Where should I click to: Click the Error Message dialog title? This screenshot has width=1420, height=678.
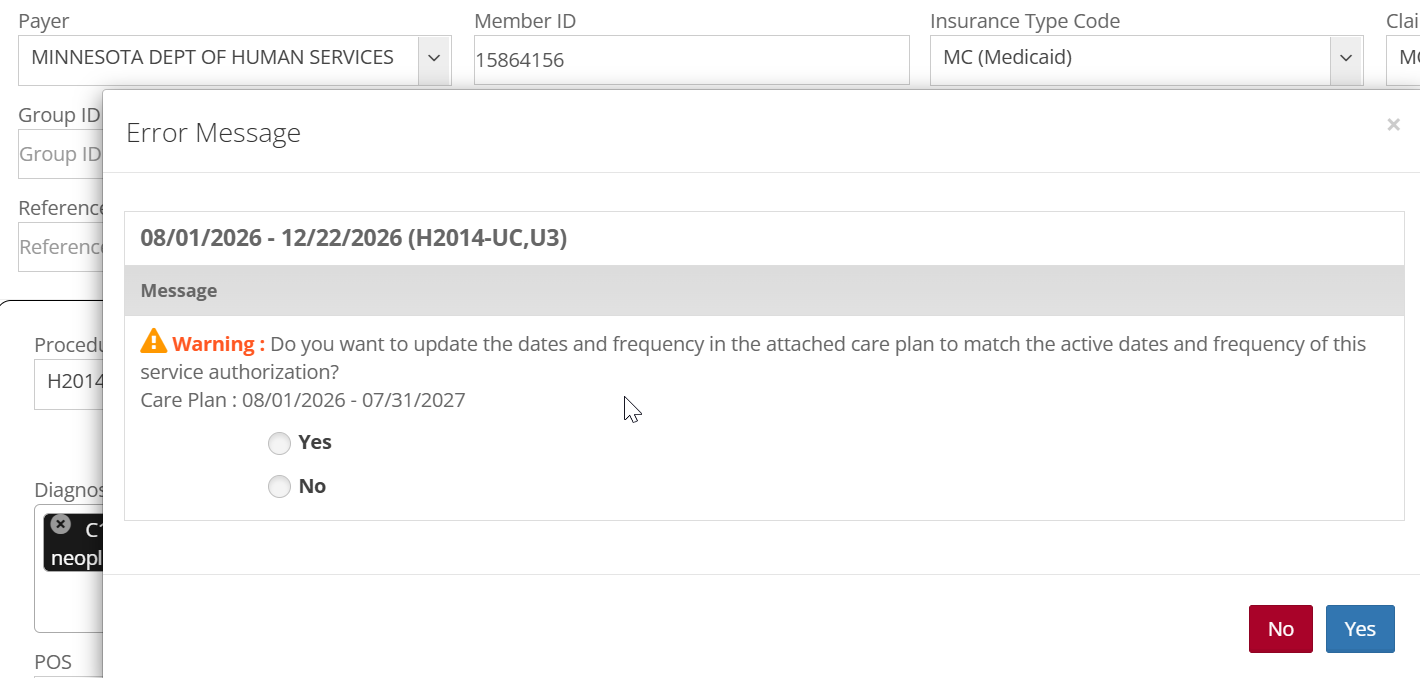pos(213,133)
